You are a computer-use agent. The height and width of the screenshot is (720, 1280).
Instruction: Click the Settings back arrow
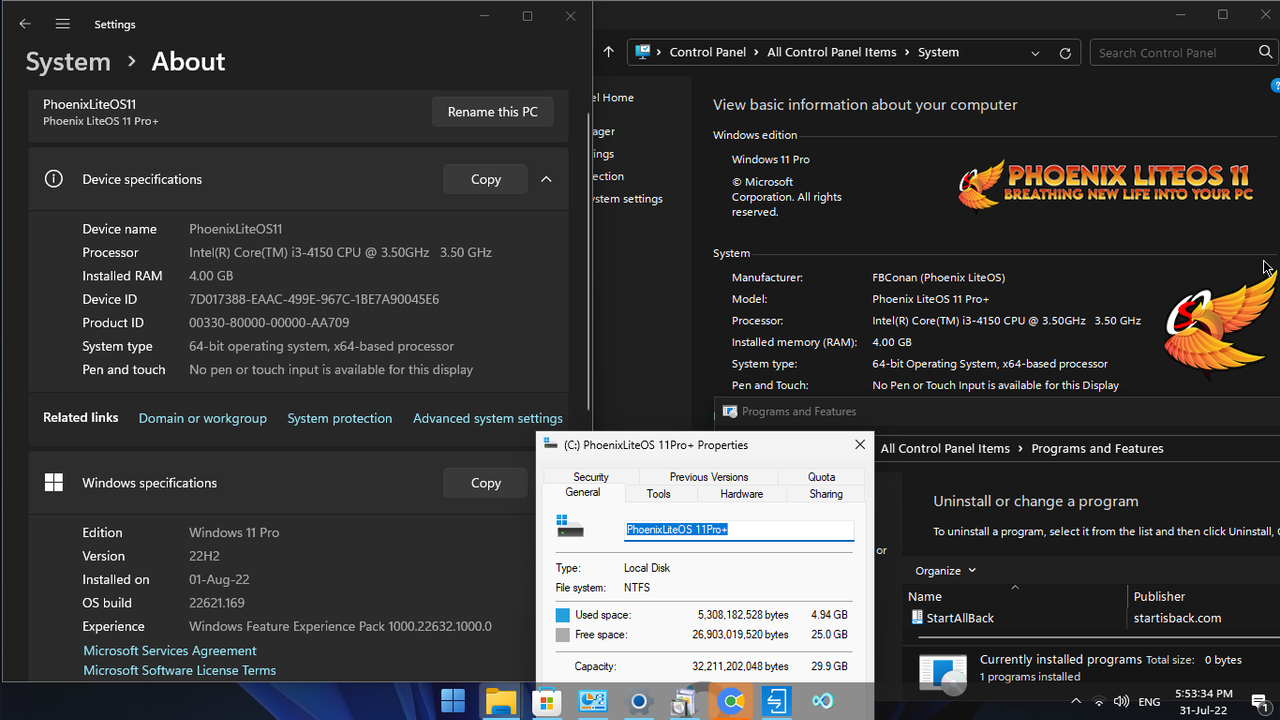point(25,24)
